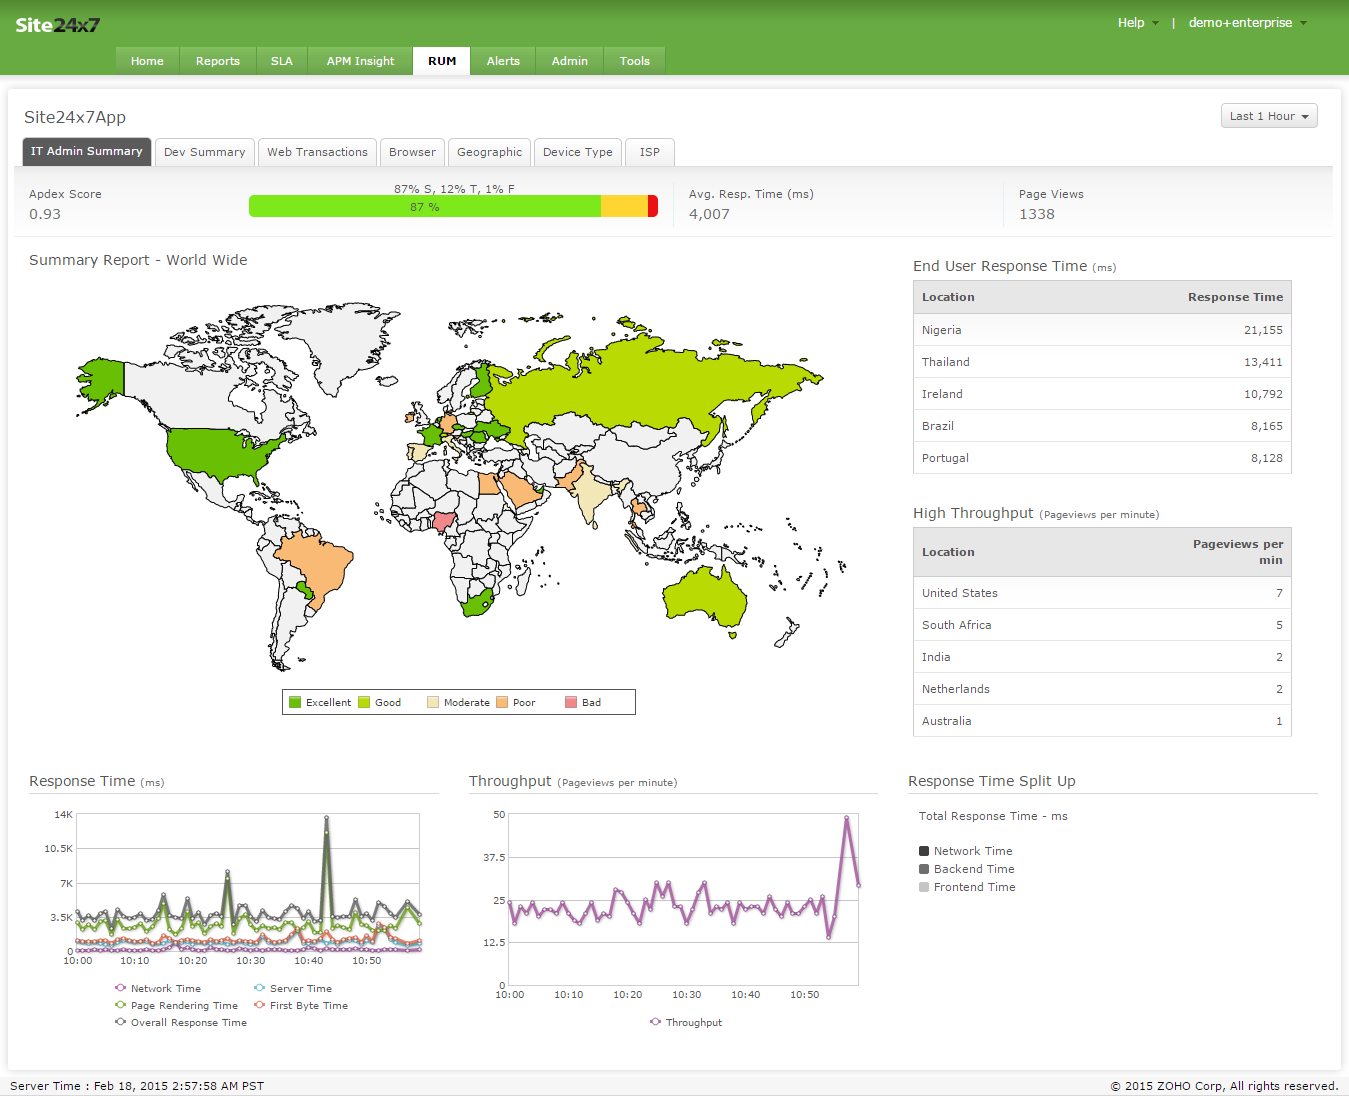Open the Alerts navigation tab
1349x1096 pixels.
coord(503,61)
